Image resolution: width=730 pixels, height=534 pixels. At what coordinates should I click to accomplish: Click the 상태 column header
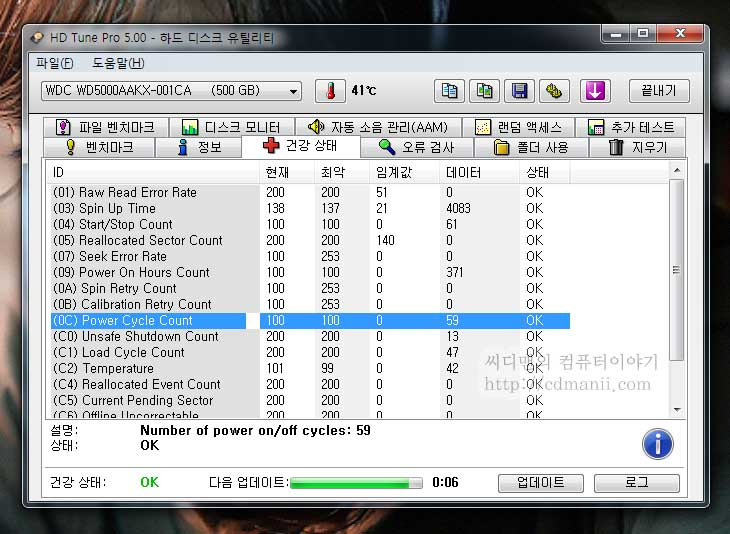[545, 172]
